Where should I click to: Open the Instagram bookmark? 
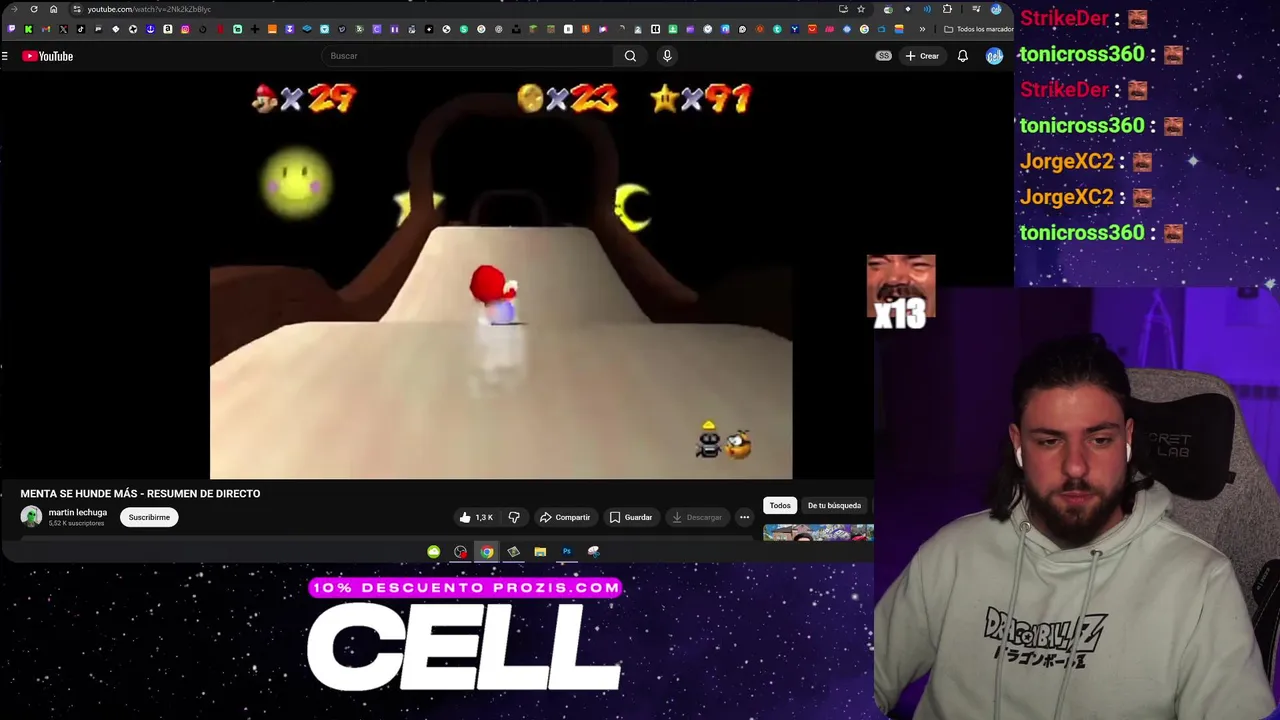185,29
